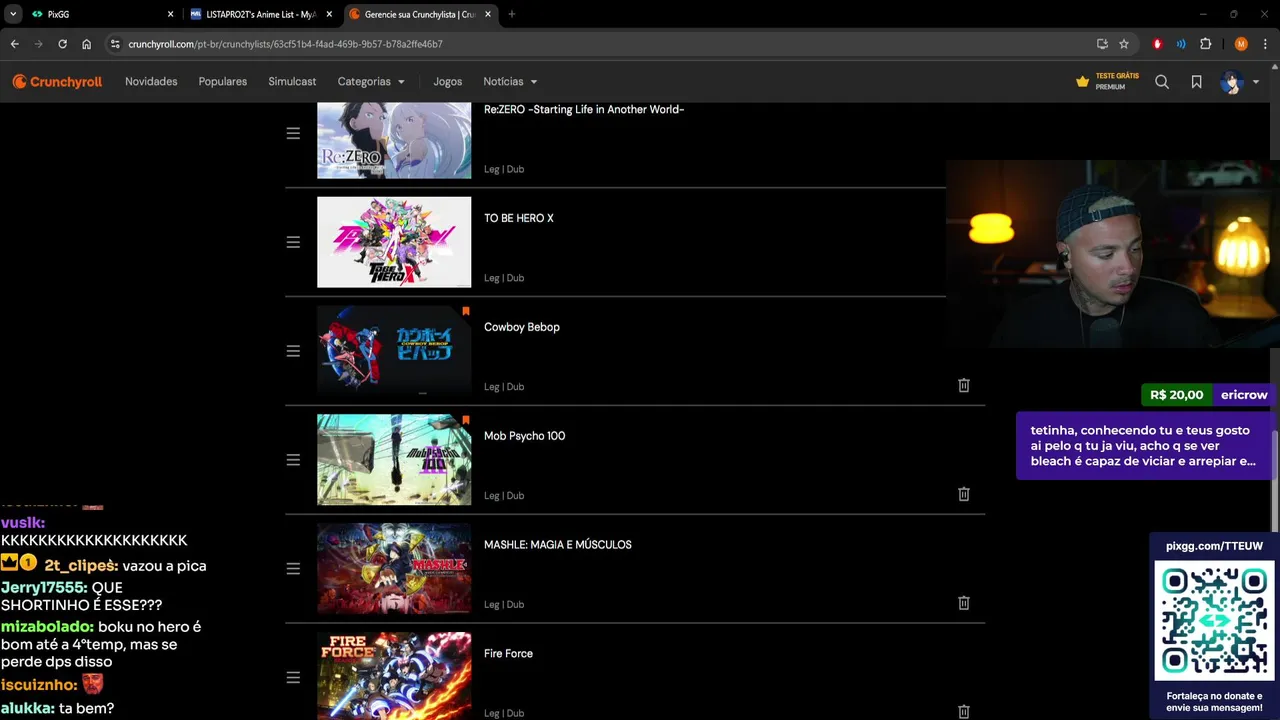This screenshot has width=1280, height=720.
Task: Close the Anime List tab
Action: click(x=329, y=14)
